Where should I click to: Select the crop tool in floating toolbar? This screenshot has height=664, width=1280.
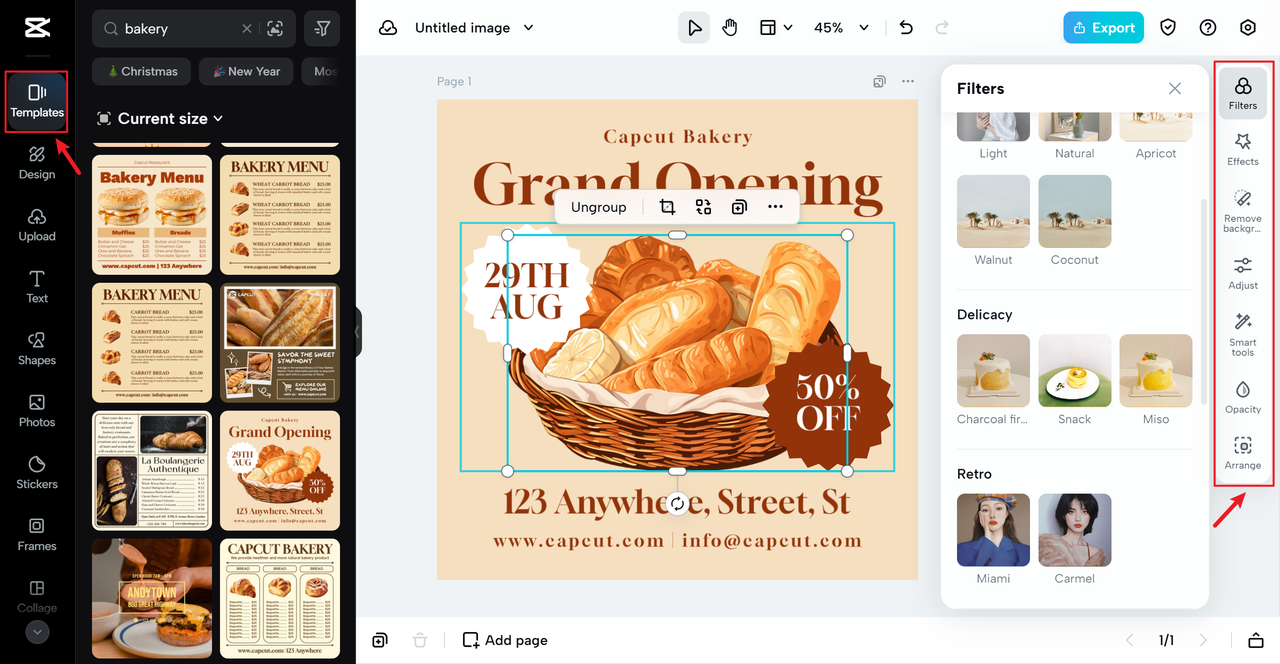point(667,207)
